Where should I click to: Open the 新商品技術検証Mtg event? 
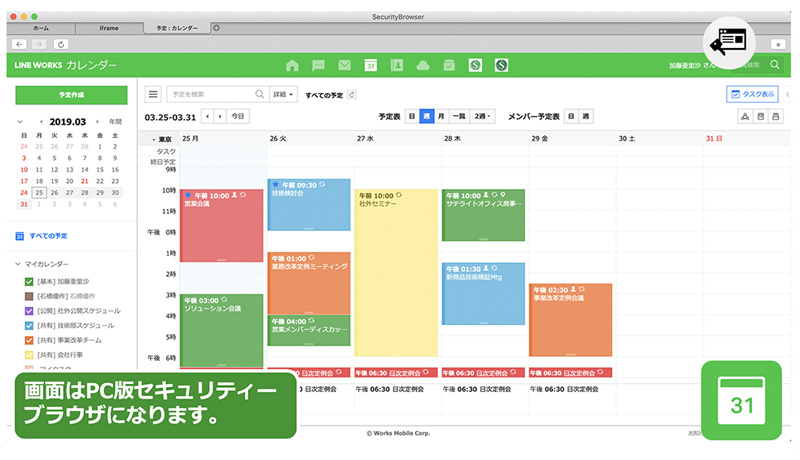(x=483, y=294)
